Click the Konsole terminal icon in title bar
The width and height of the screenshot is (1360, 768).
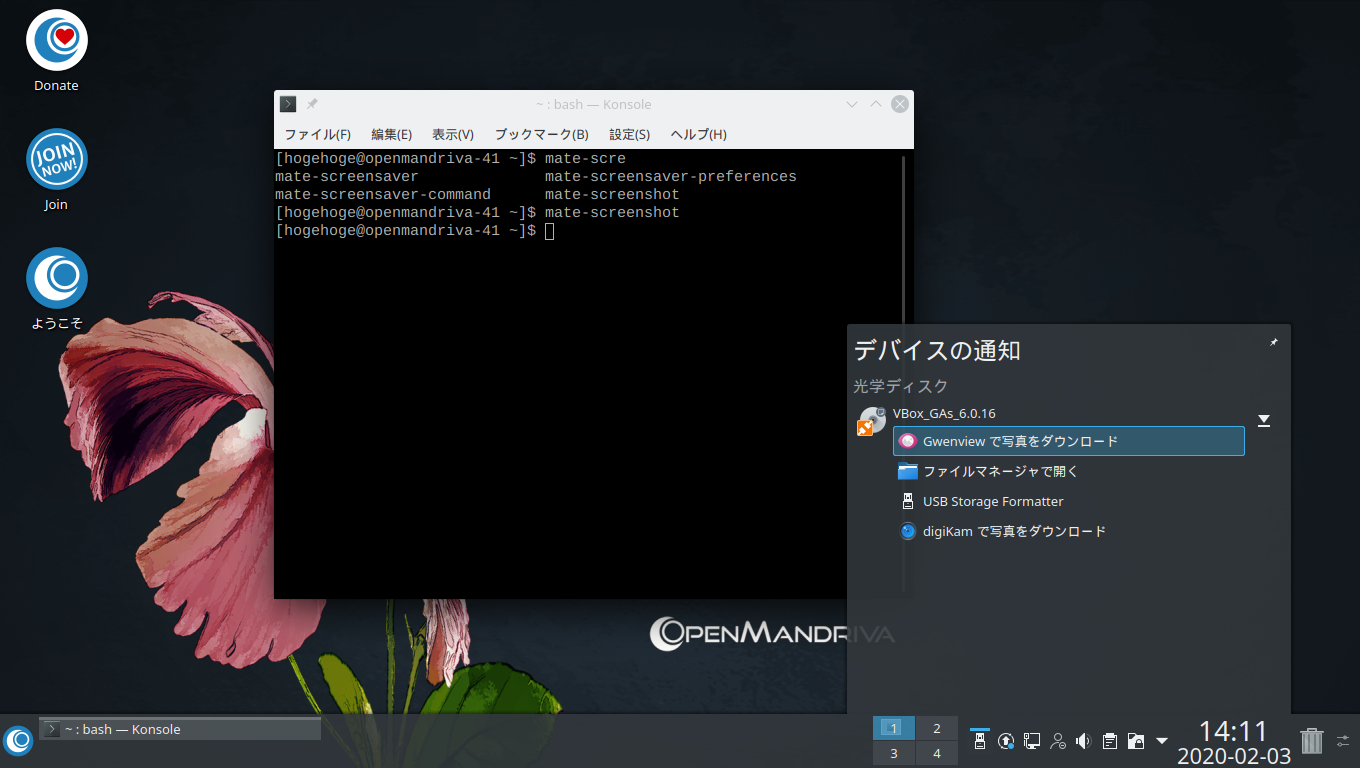pyautogui.click(x=288, y=104)
